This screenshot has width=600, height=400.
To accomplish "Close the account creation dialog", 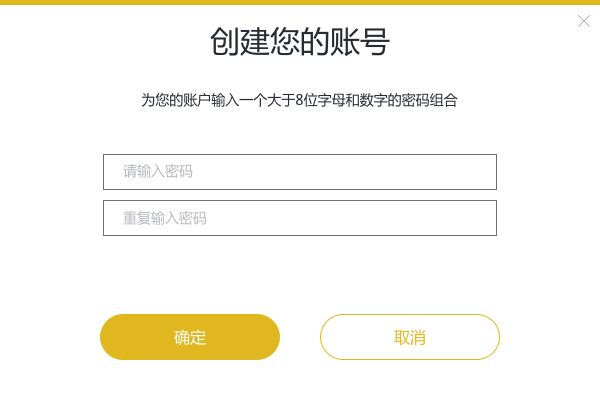I will (x=584, y=21).
